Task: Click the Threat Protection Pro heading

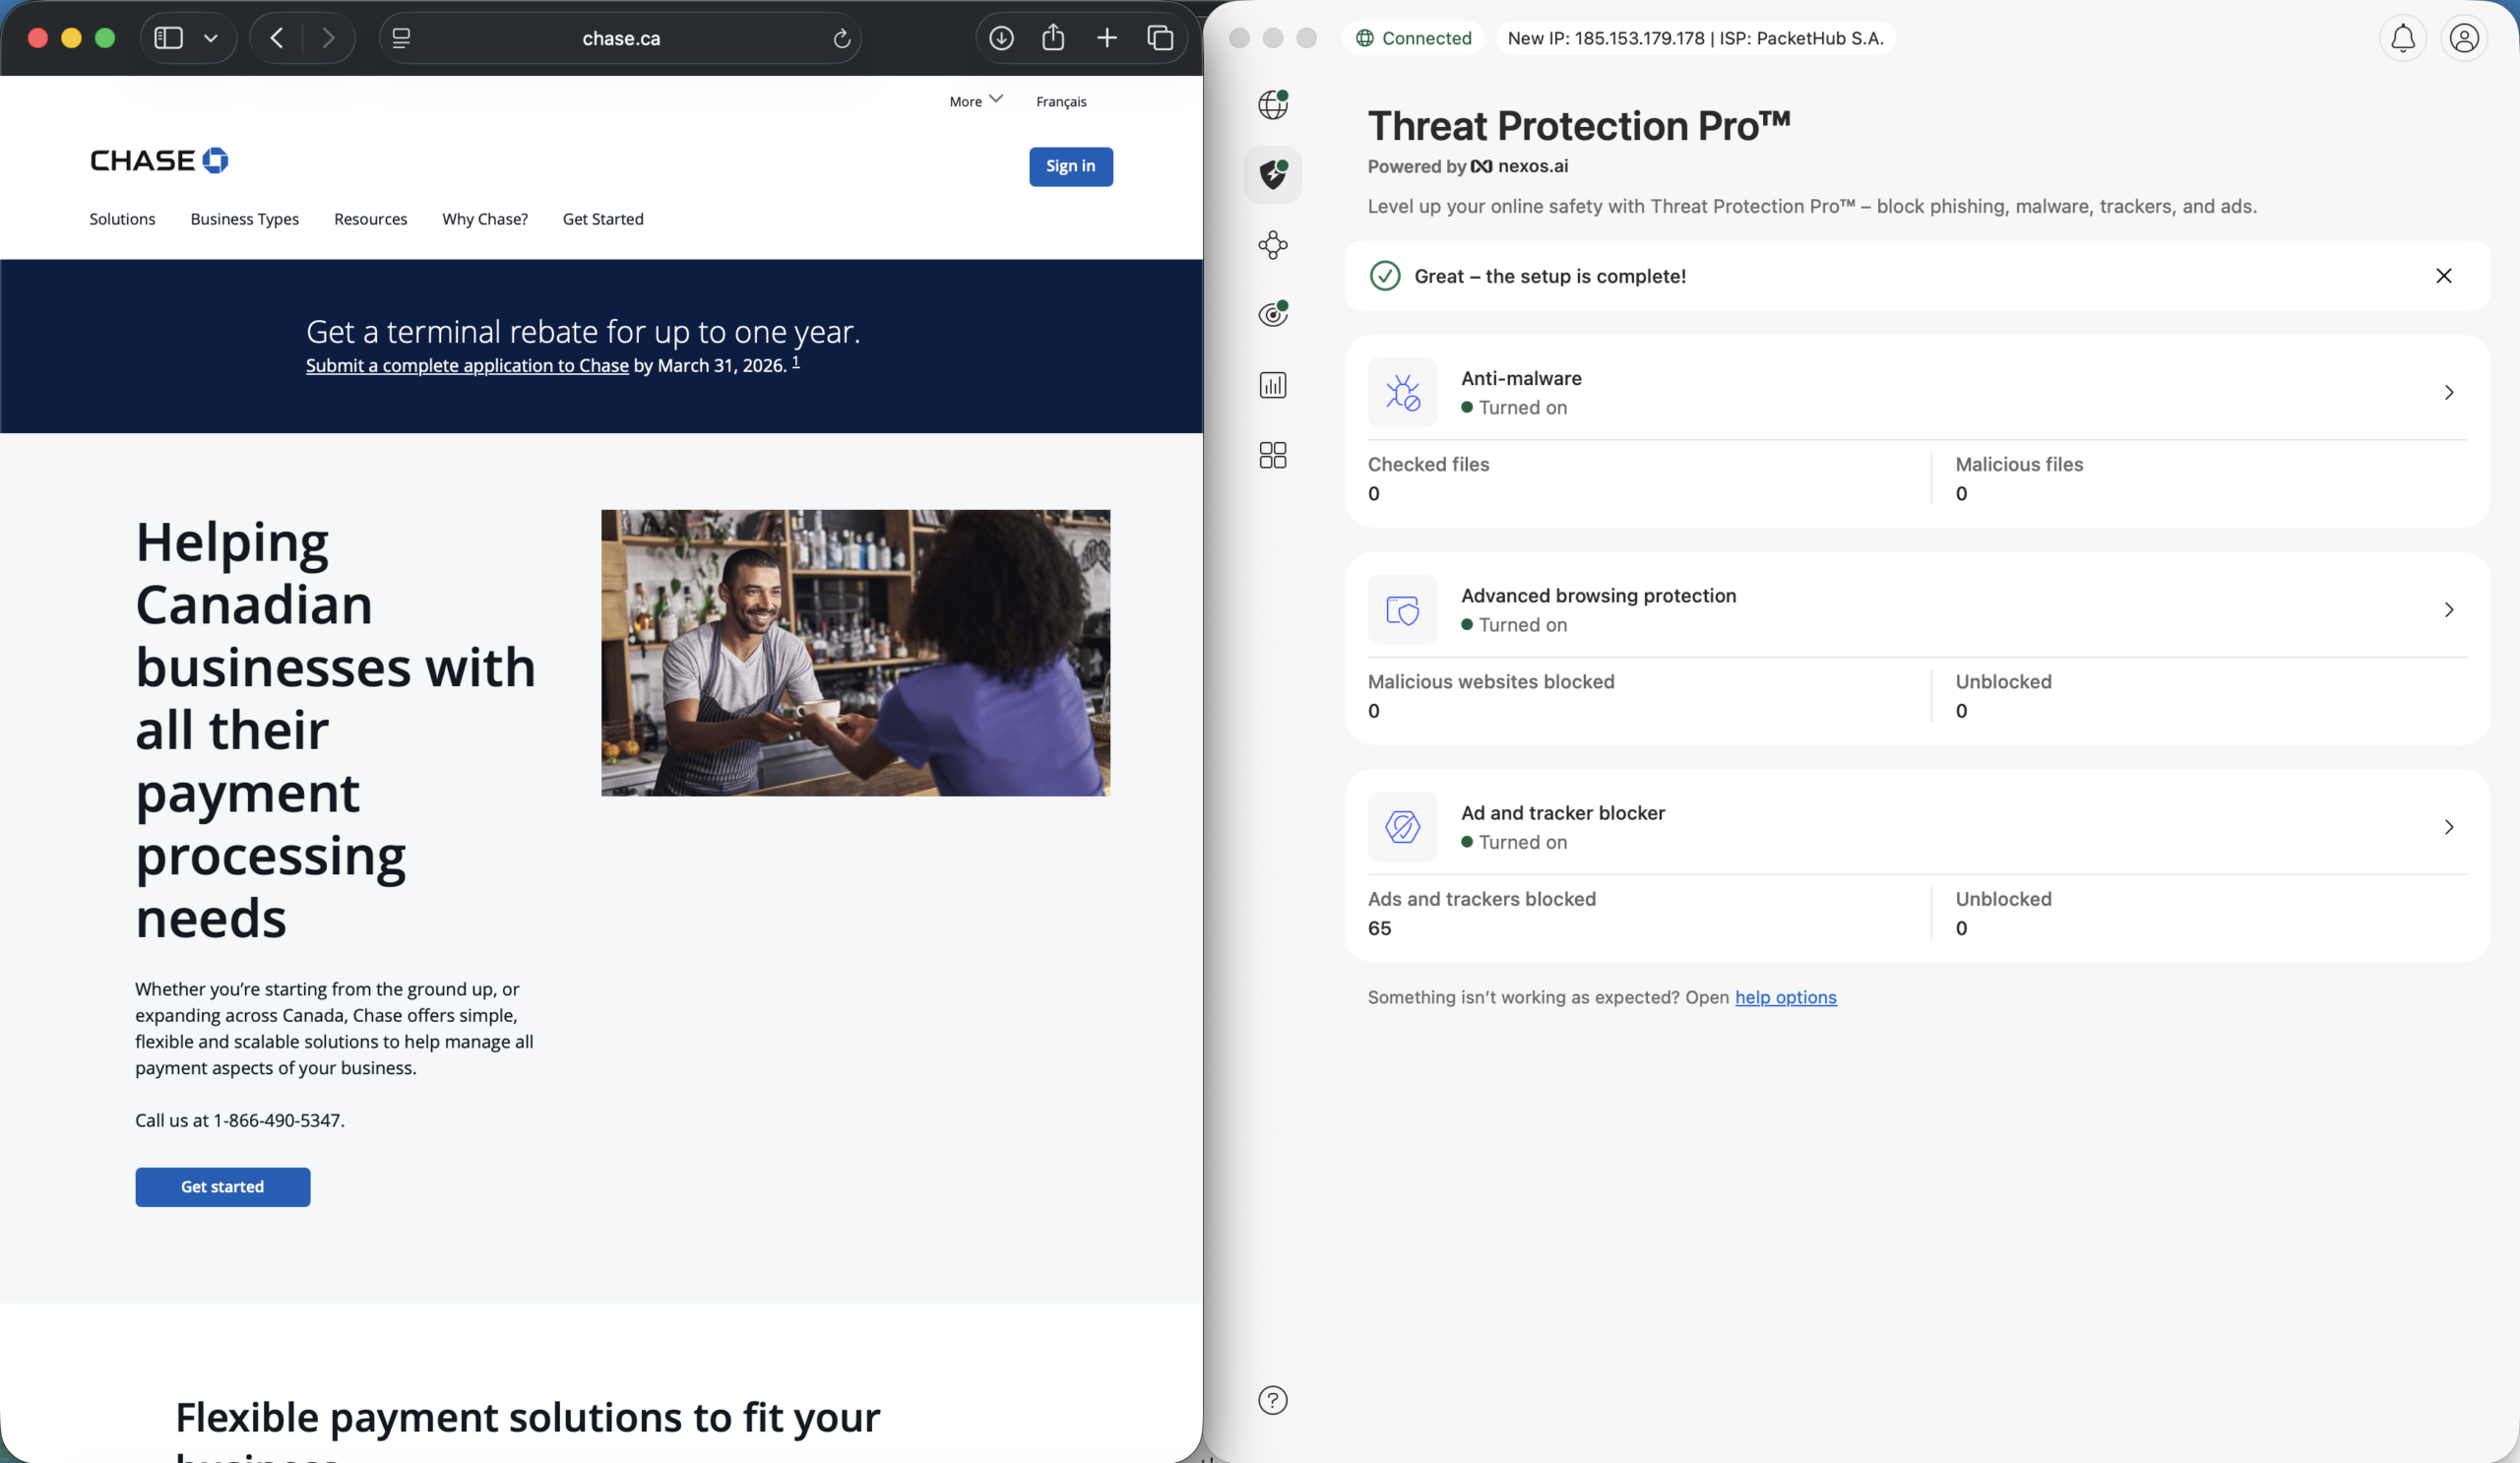Action: 1579,126
